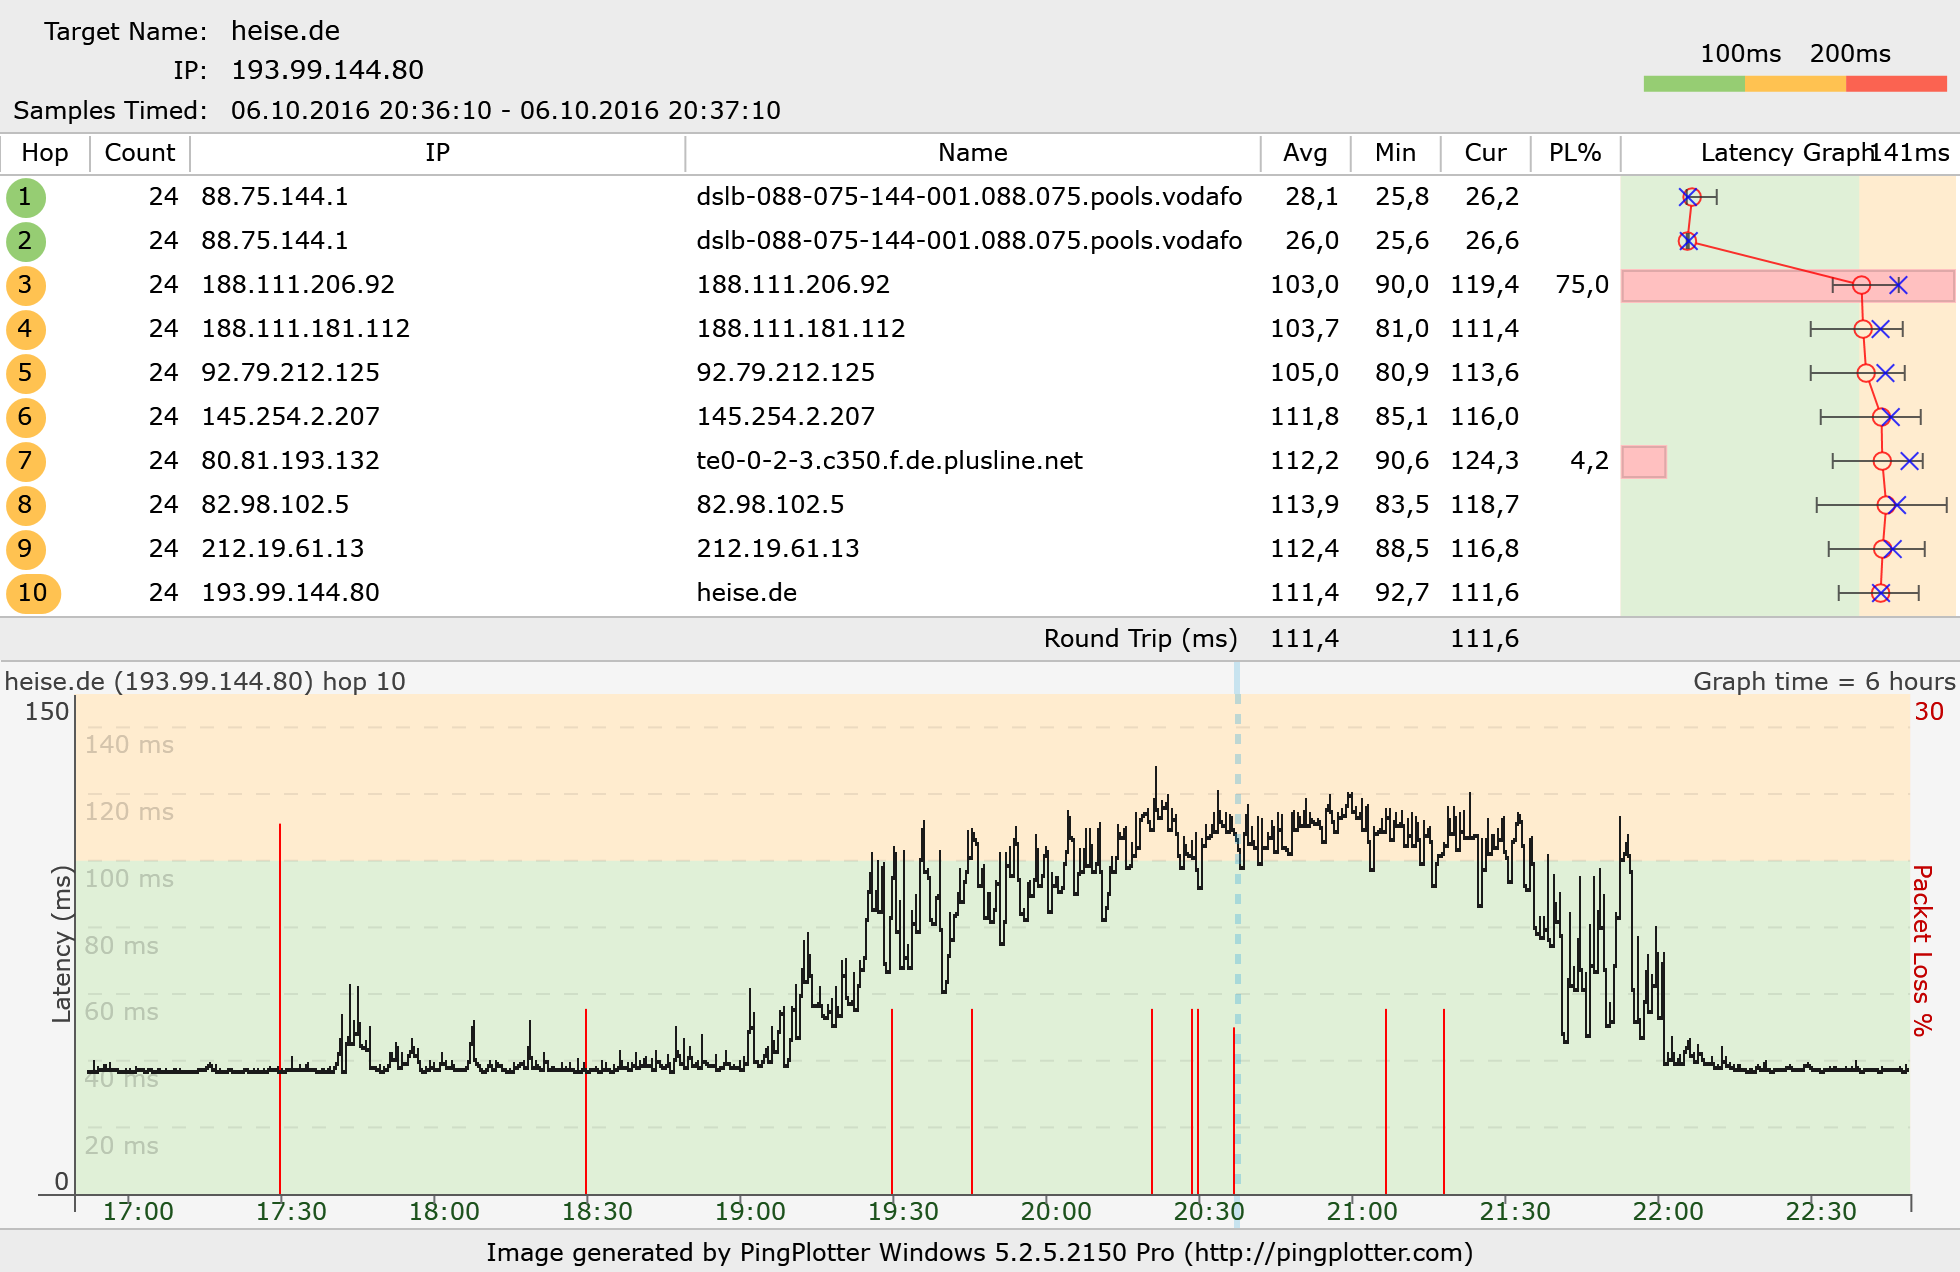Click the packet loss bar for hop 3
This screenshot has height=1272, width=1960.
(x=1740, y=286)
